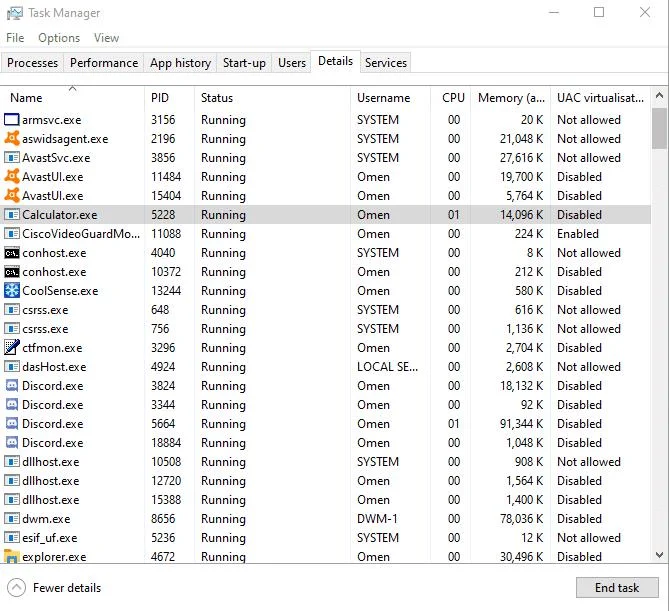
Task: Click the esif_uf.exe process icon
Action: [x=12, y=538]
